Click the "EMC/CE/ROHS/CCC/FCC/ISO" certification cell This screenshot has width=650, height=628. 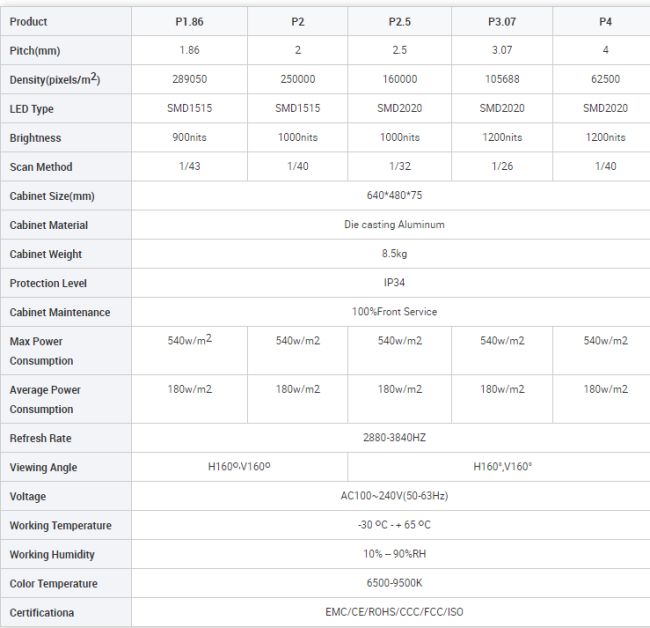[x=394, y=612]
